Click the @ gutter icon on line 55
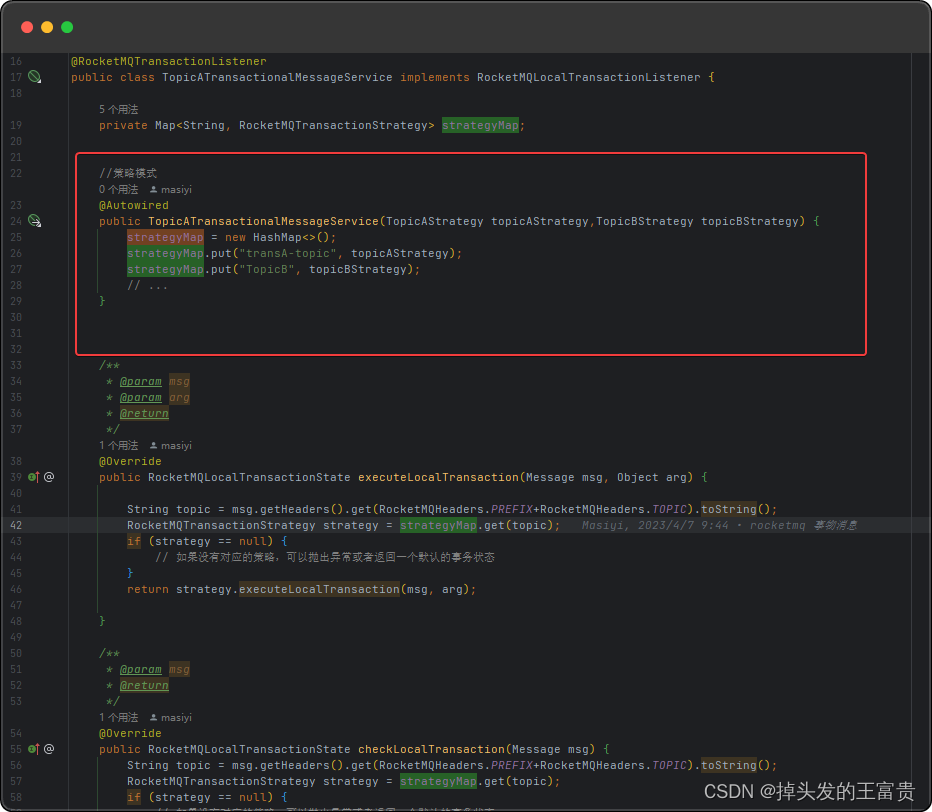This screenshot has height=812, width=932. [49, 749]
